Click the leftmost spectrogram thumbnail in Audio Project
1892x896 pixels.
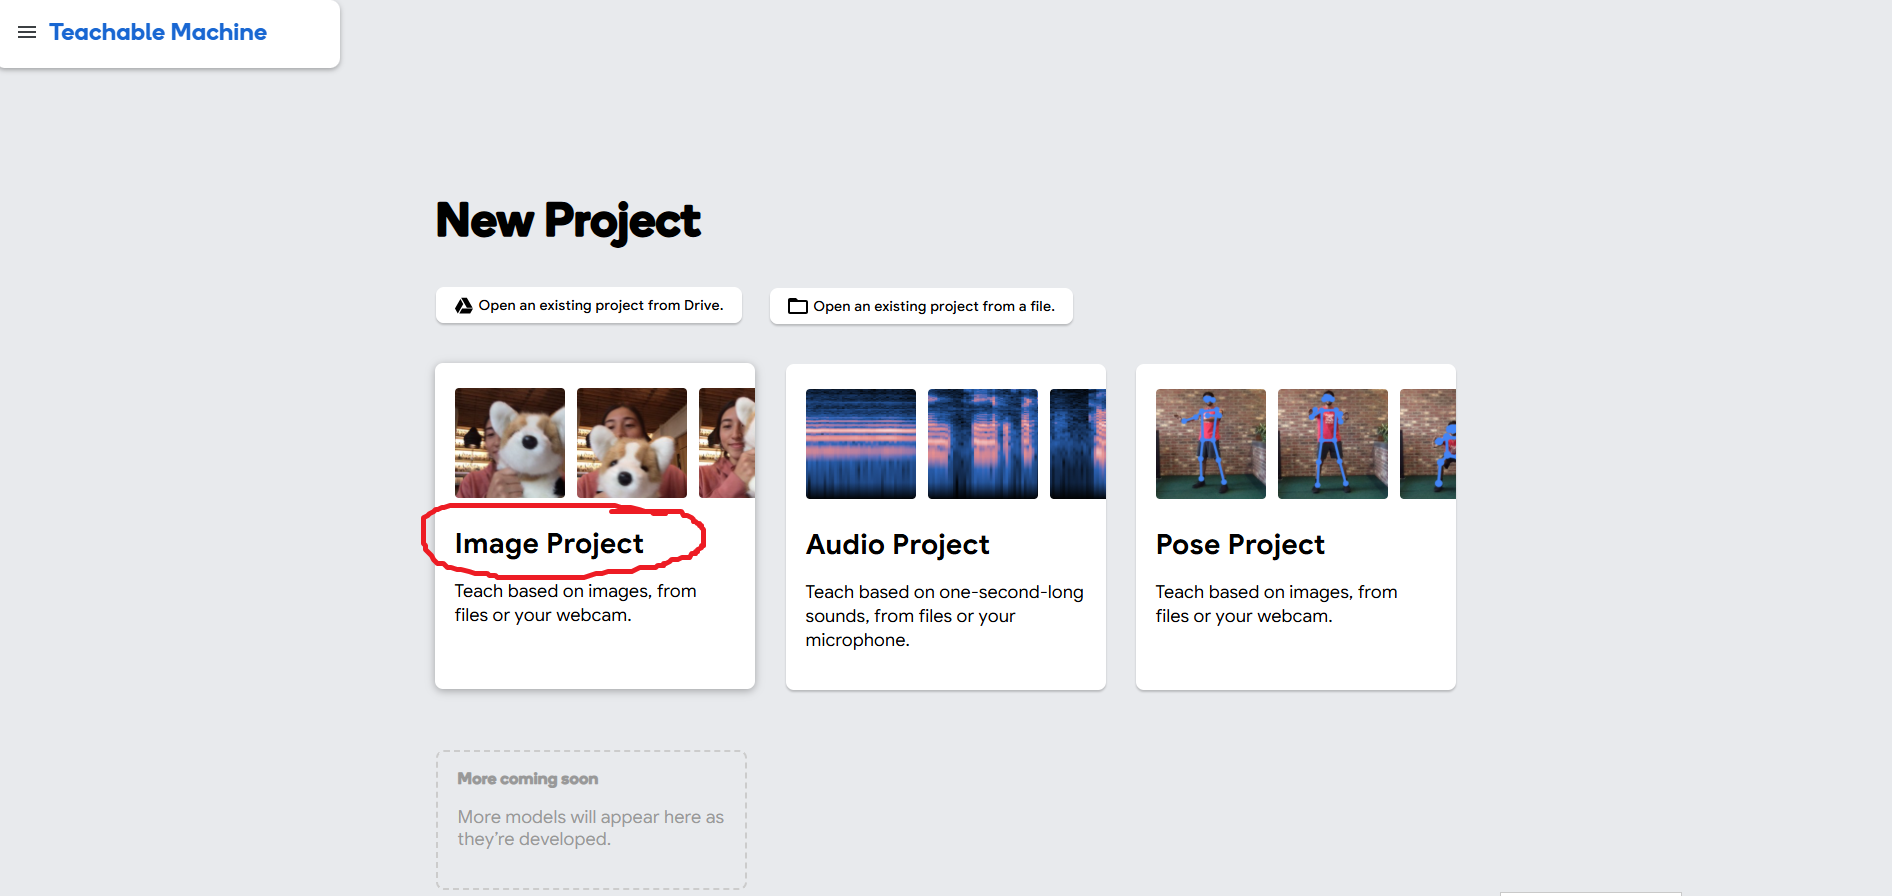pyautogui.click(x=861, y=444)
